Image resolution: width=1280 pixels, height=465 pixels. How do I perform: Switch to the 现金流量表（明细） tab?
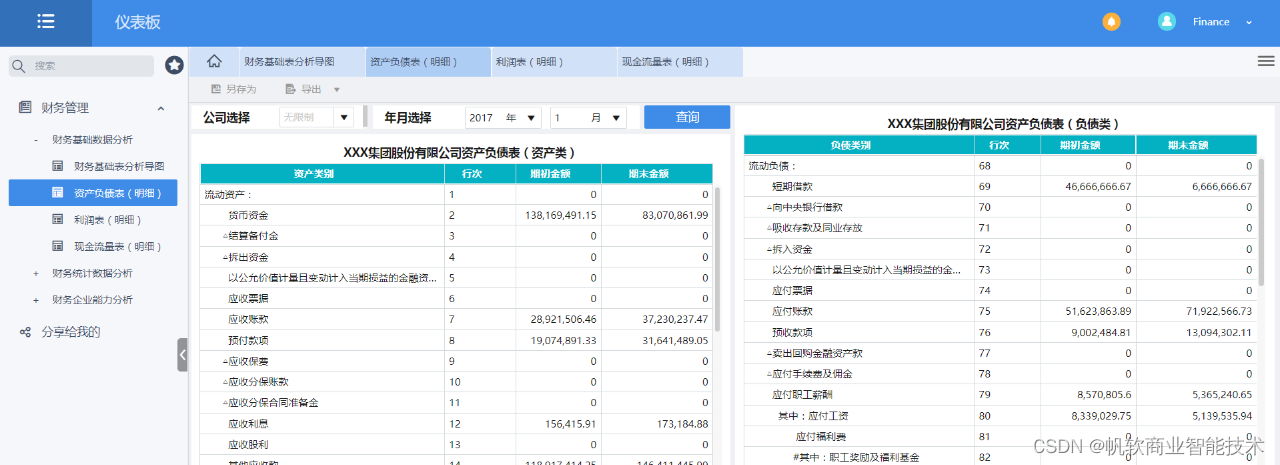tap(680, 62)
